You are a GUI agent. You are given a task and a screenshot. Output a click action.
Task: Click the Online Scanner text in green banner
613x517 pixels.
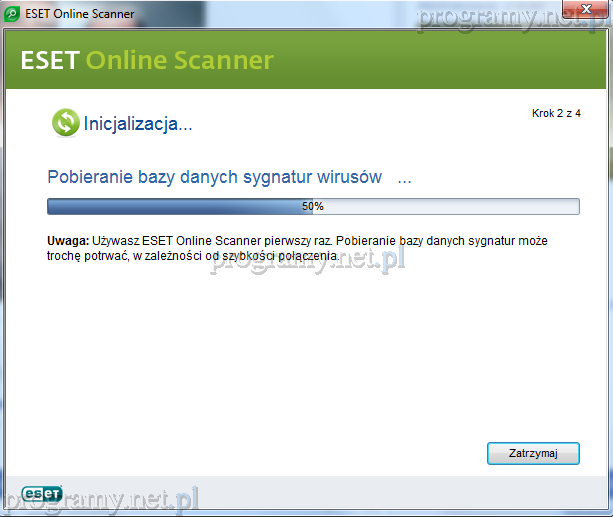coord(180,60)
